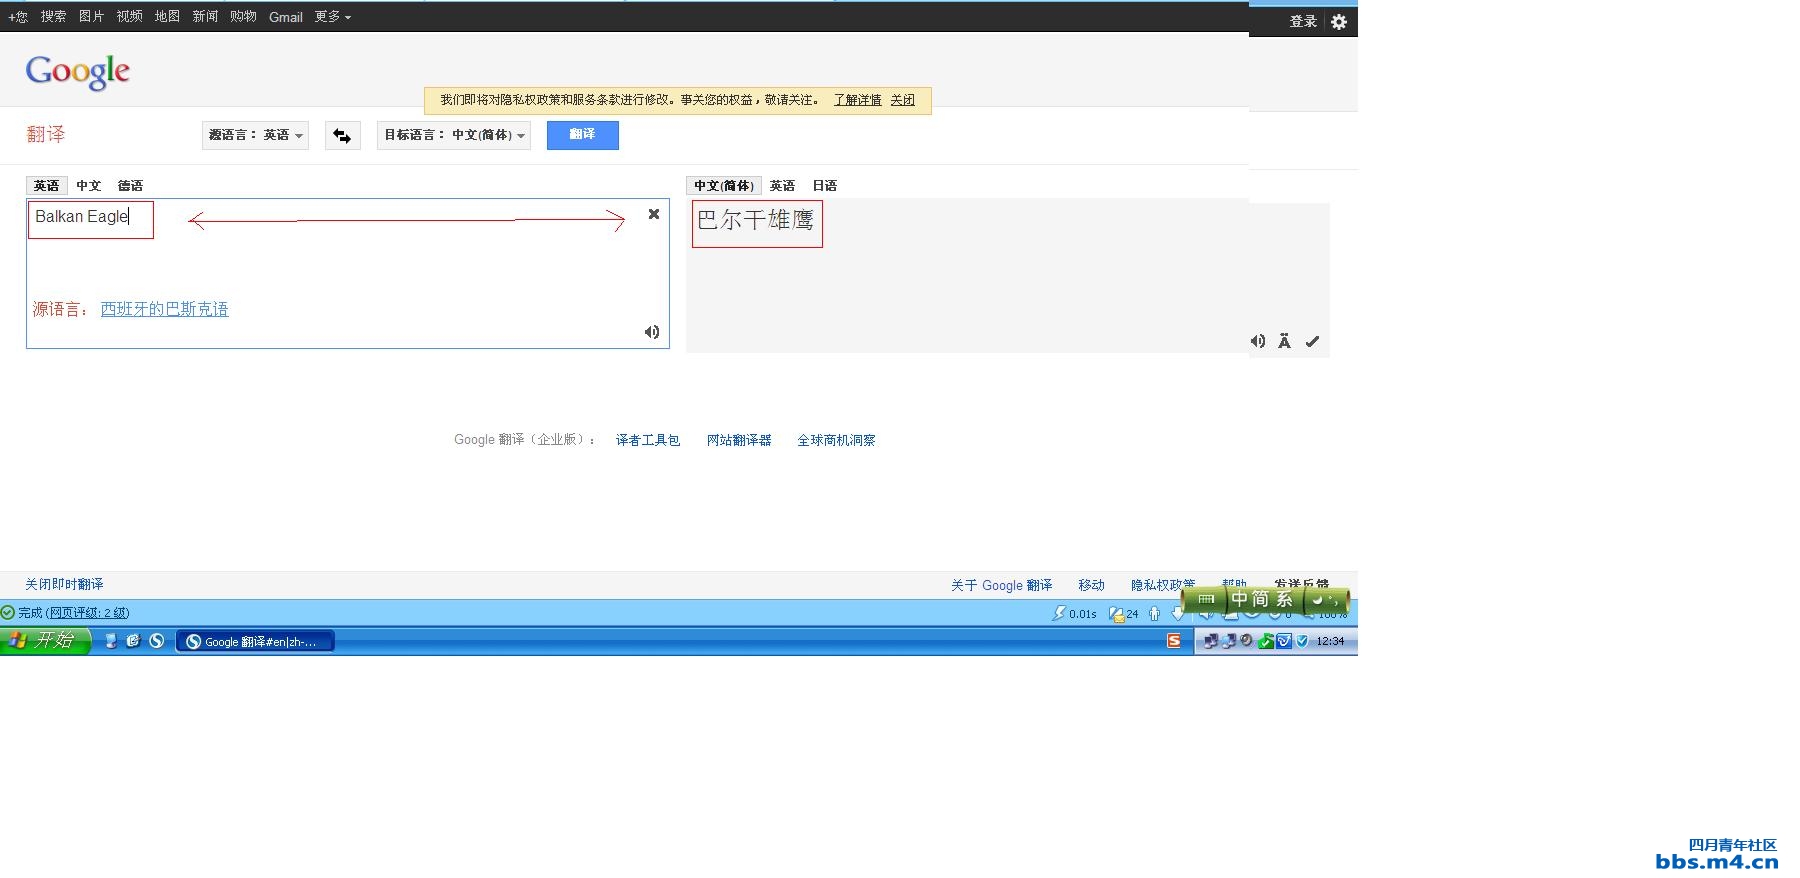Click Sogou browser quick launch icon
Viewport: 1800px width, 878px height.
click(157, 641)
